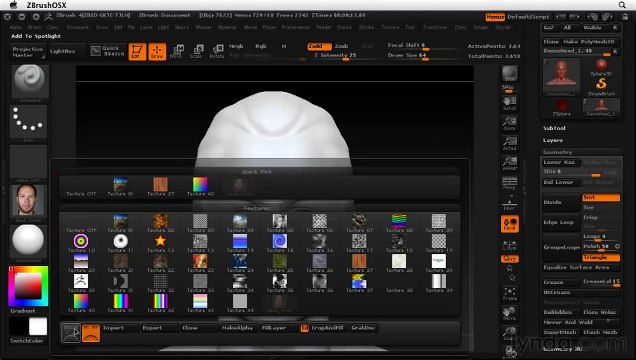Activate the Scale transform button

pyautogui.click(x=196, y=51)
